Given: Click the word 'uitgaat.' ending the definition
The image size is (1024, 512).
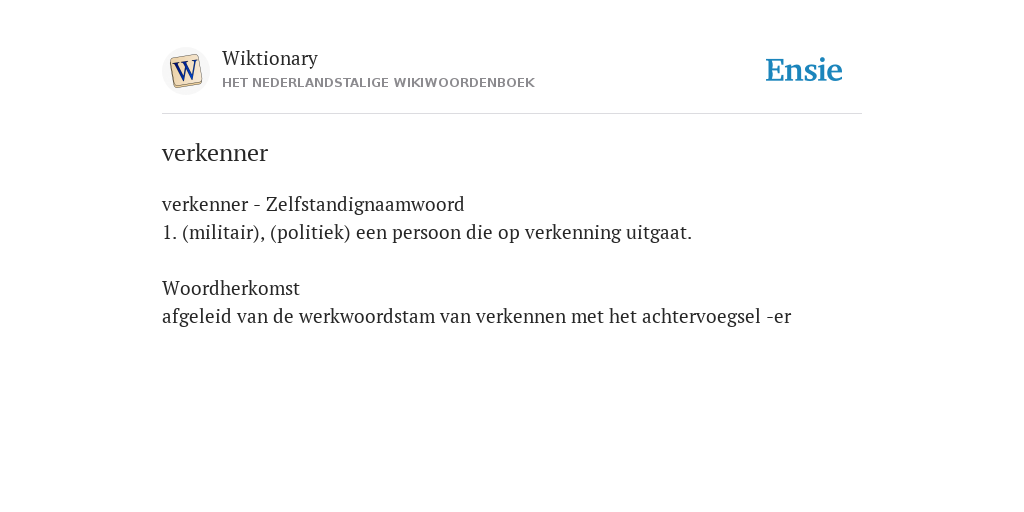Looking at the screenshot, I should [659, 232].
